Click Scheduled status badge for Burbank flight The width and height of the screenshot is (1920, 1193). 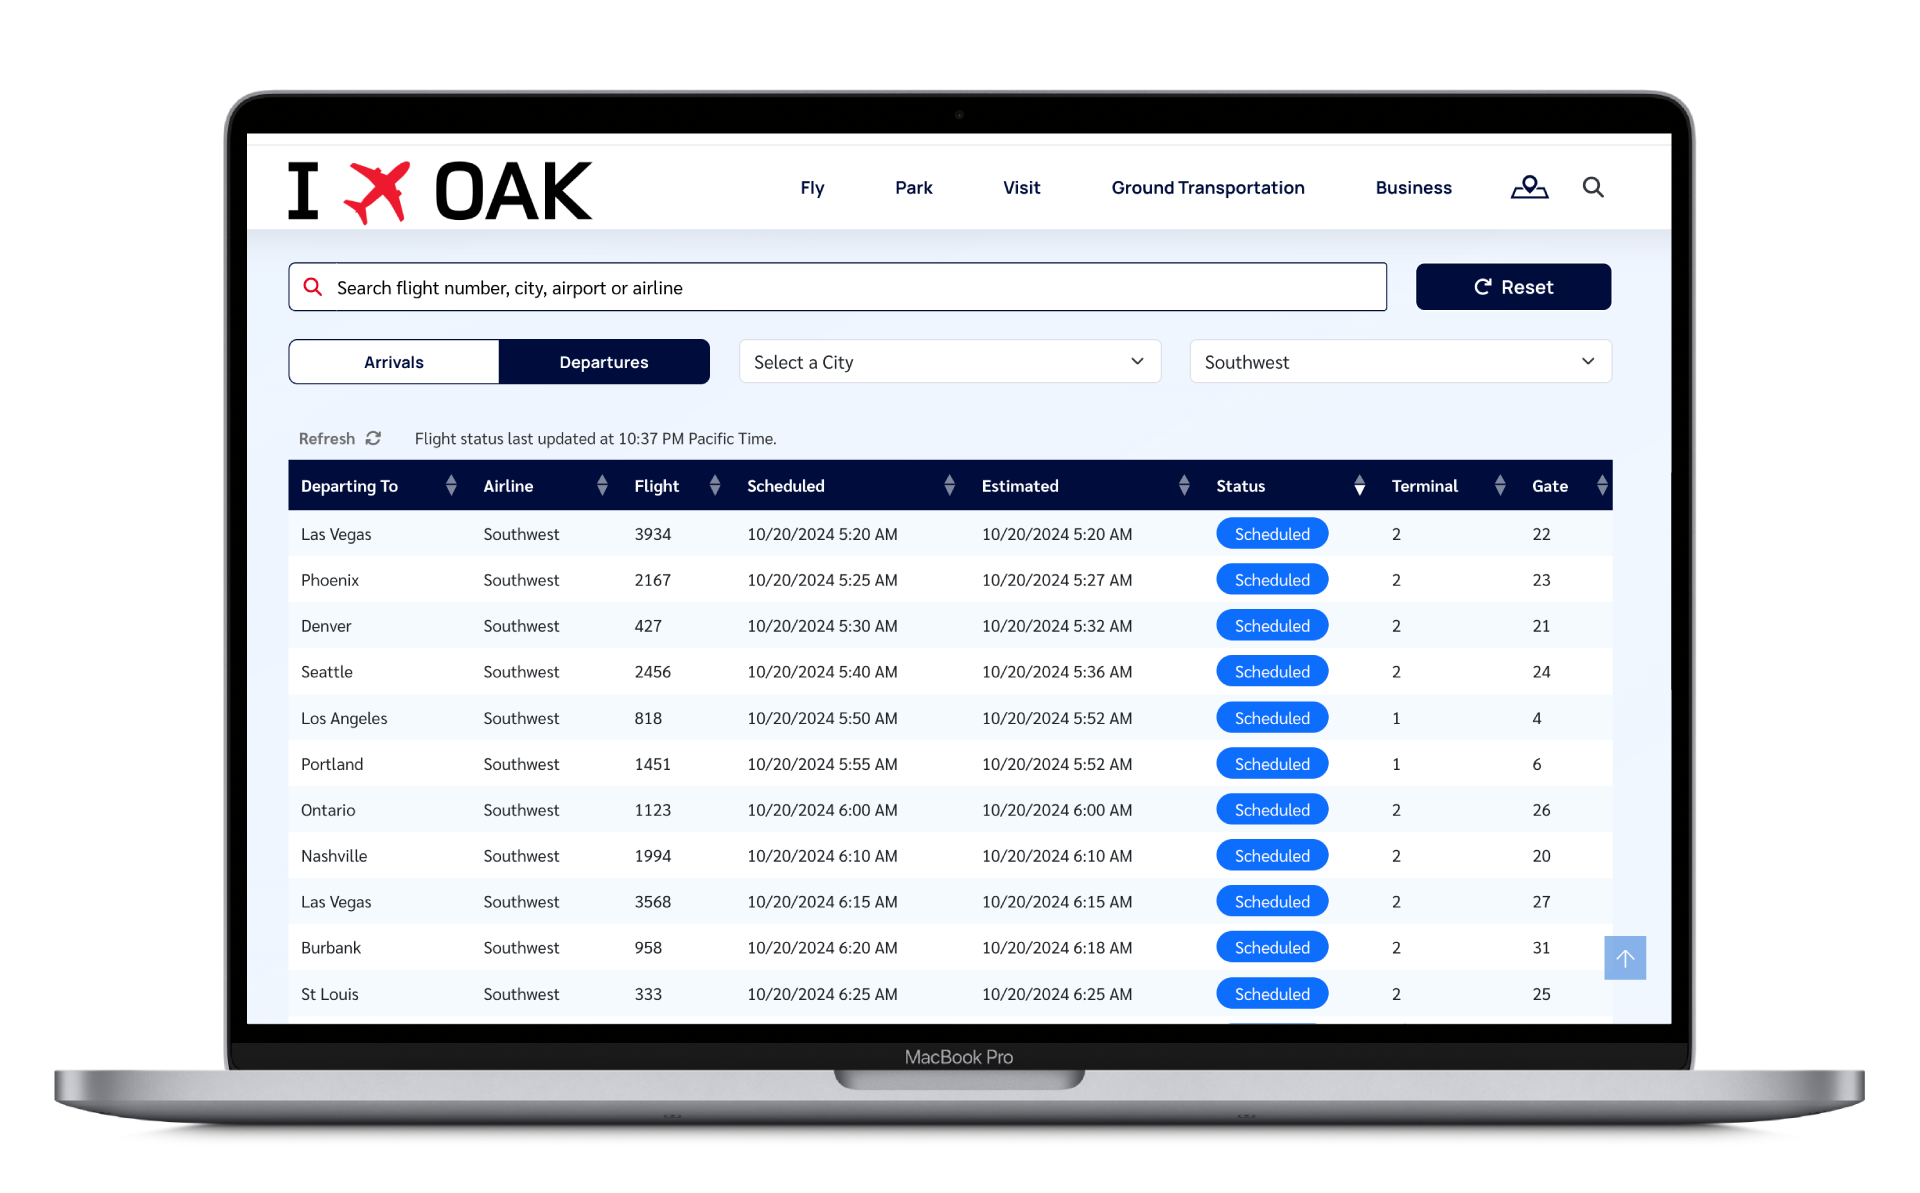coord(1272,948)
